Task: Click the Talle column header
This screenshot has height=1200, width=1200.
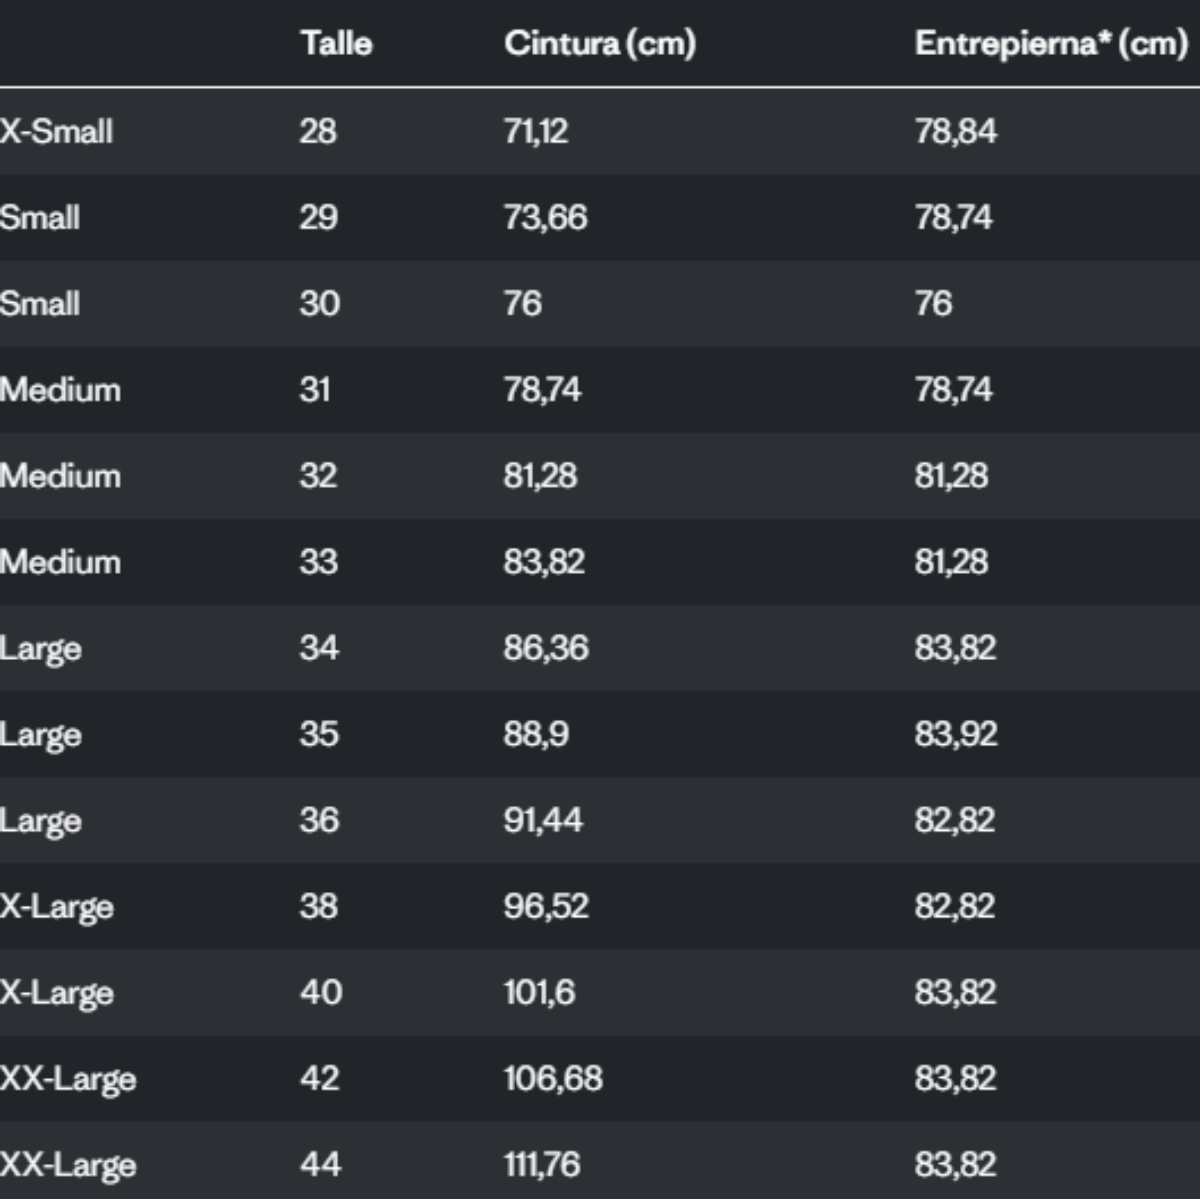Action: [336, 43]
